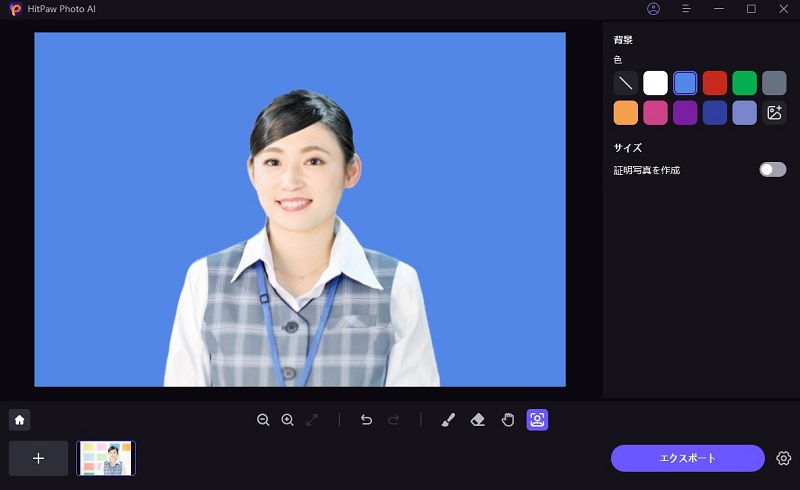Maximize the HitPaw window
Image resolution: width=800 pixels, height=490 pixels.
(751, 9)
